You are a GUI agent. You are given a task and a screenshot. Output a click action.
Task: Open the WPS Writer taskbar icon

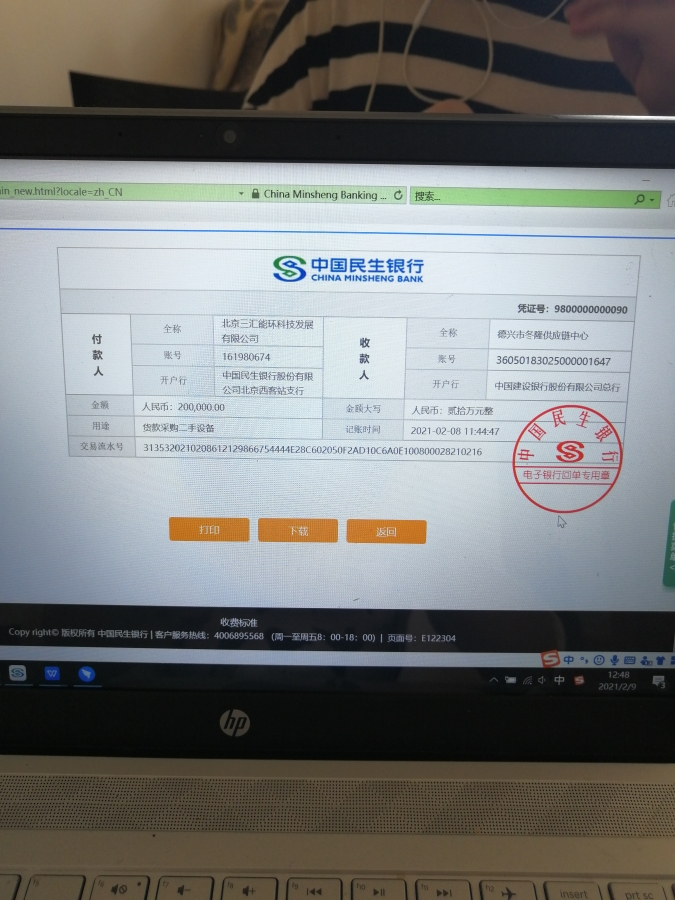[x=52, y=673]
